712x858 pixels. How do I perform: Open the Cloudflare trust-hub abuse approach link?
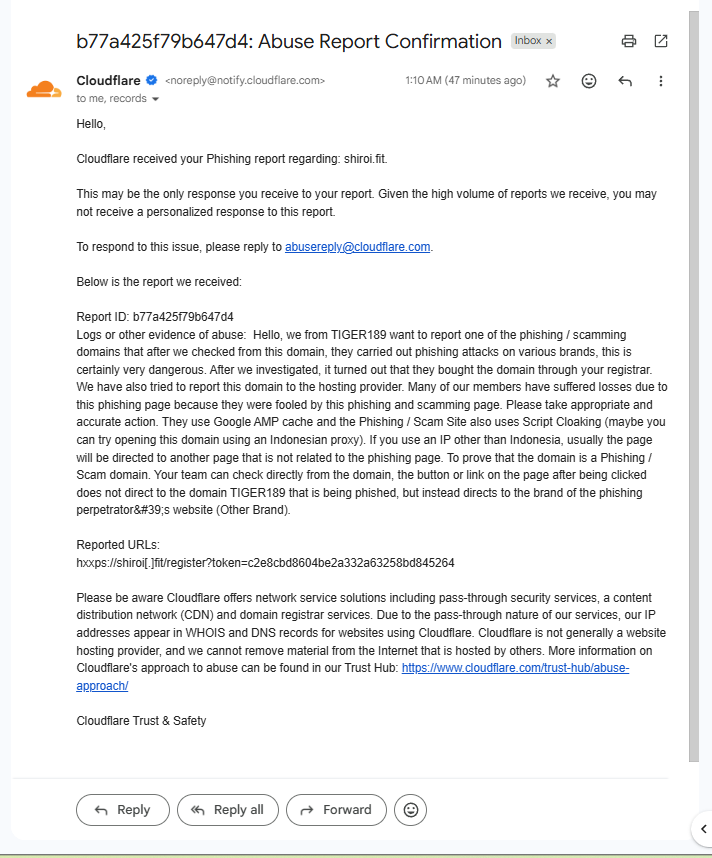352,677
